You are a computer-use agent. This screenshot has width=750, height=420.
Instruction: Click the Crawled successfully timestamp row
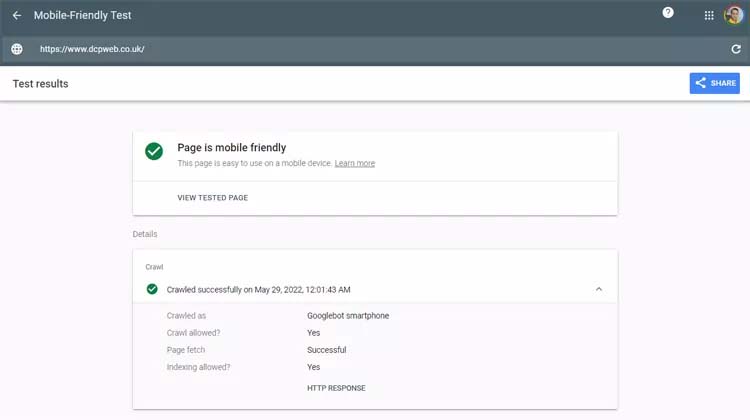[x=258, y=289]
